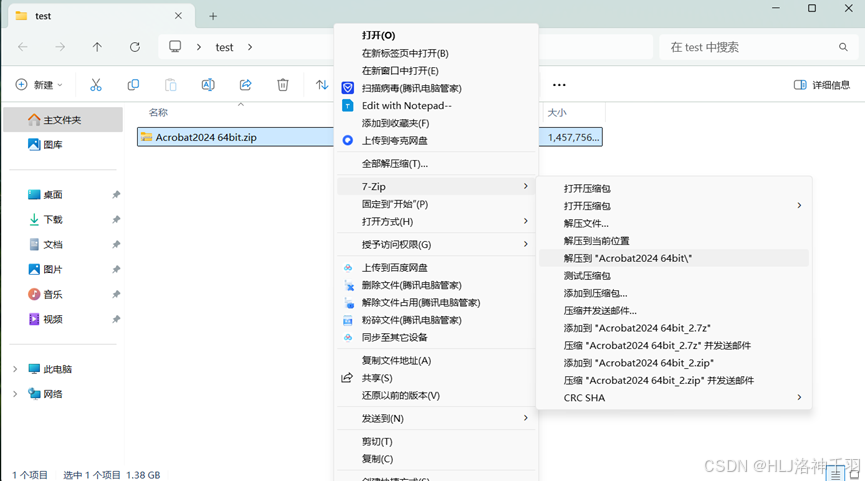
Task: Choose 解压文件... entry
Action: pyautogui.click(x=674, y=223)
